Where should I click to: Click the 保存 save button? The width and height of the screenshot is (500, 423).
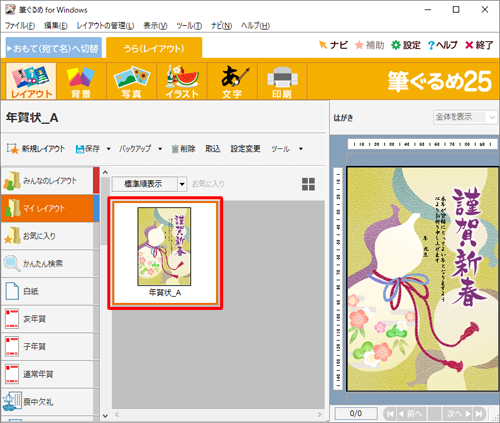click(x=88, y=149)
